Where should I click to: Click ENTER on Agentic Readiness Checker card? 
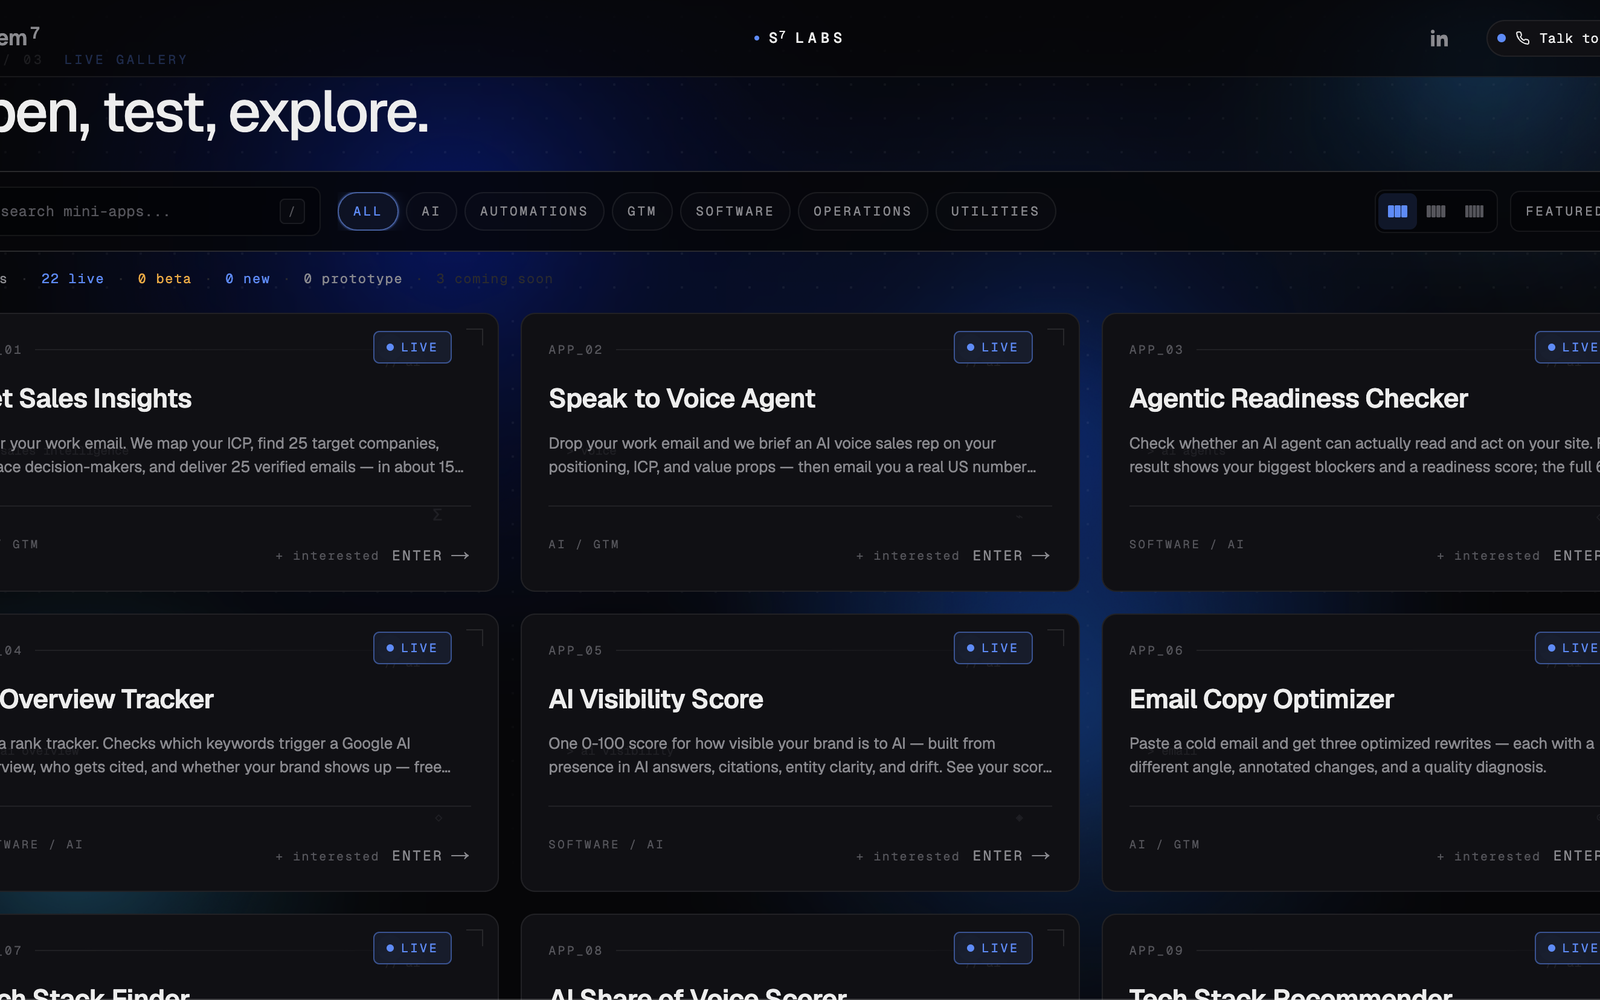(x=1577, y=555)
